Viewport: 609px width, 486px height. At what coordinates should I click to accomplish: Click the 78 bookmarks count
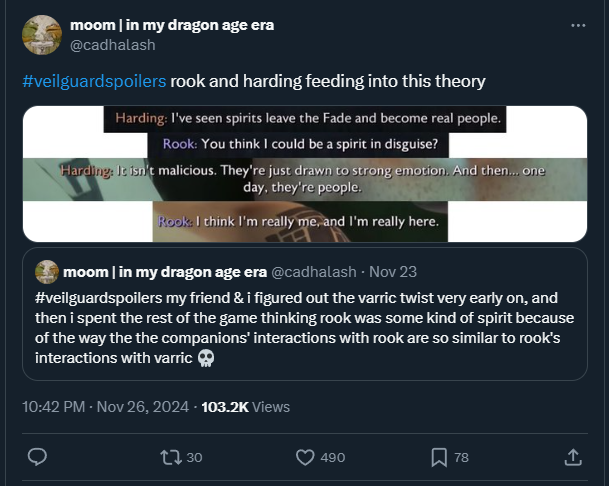pos(461,457)
